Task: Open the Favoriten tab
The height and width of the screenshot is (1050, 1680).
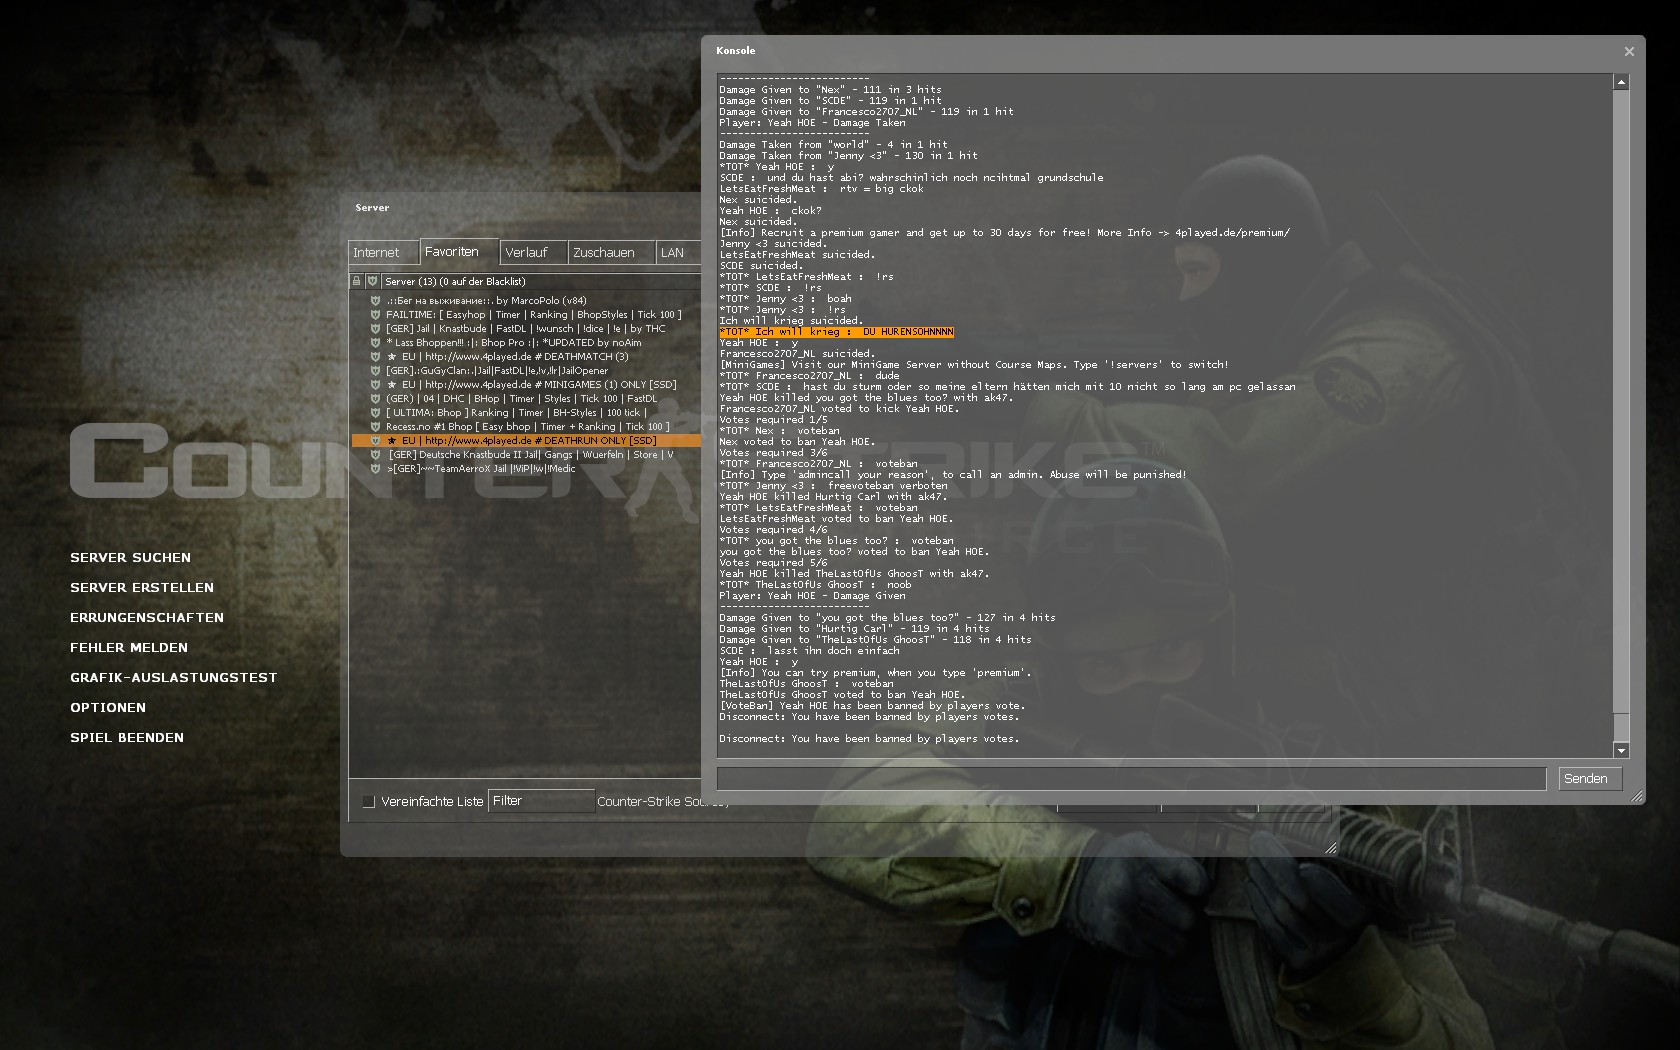Action: (x=459, y=251)
